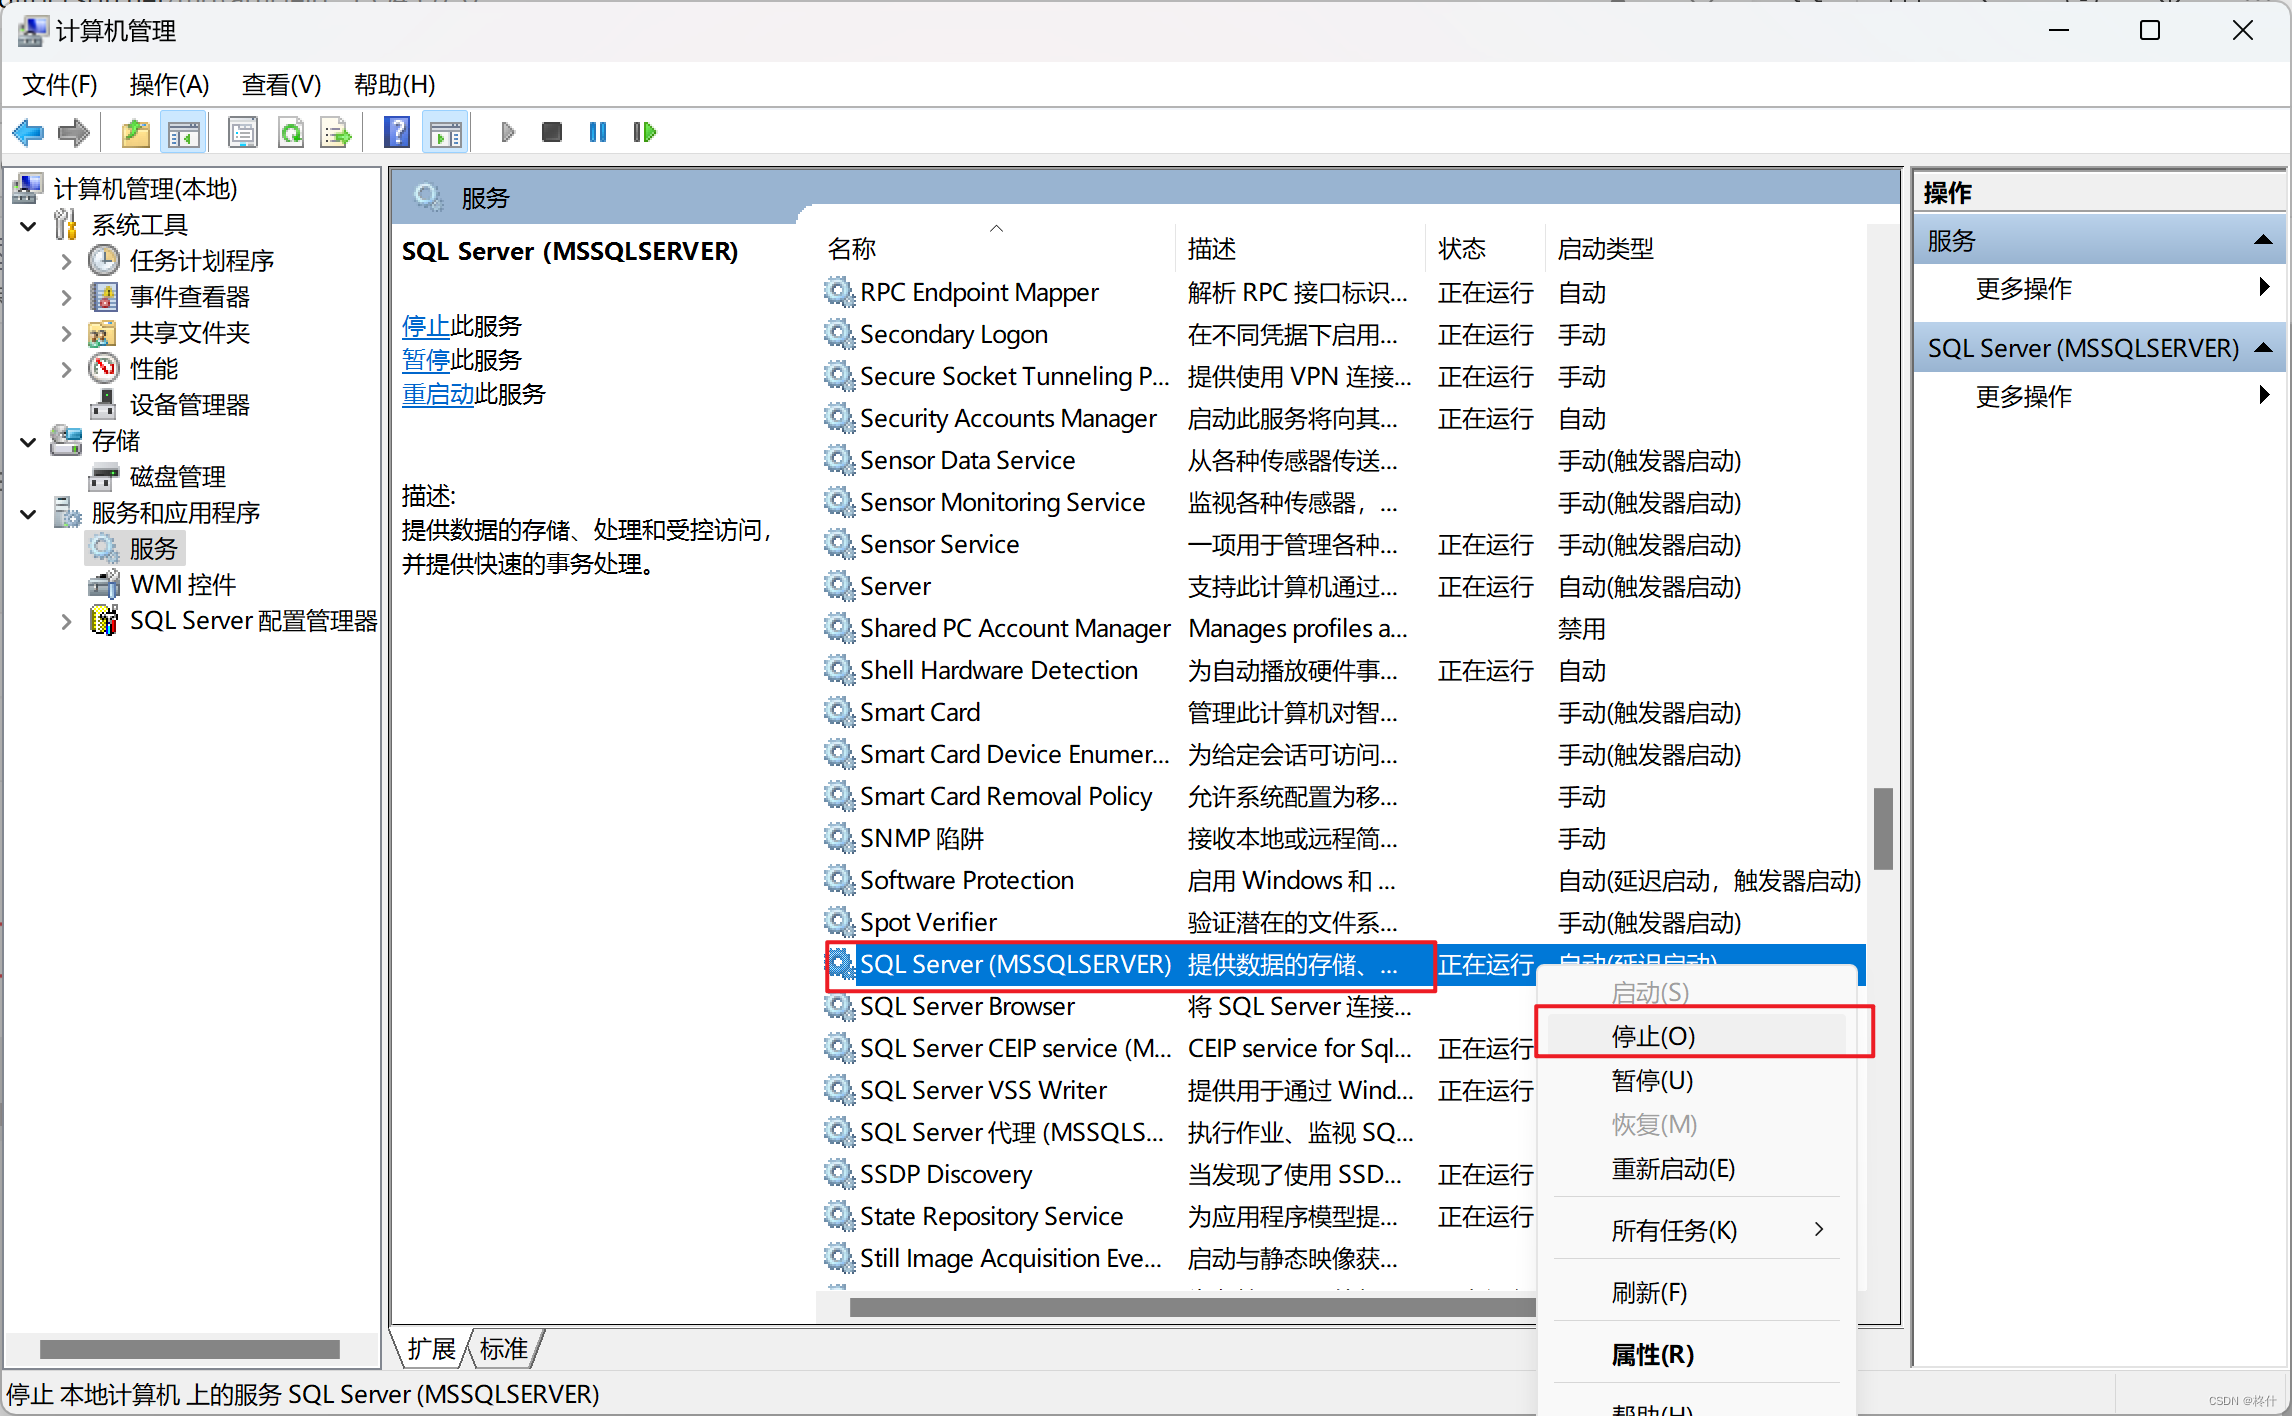The height and width of the screenshot is (1416, 2292).
Task: Stop the service with the black square icon
Action: tap(551, 132)
